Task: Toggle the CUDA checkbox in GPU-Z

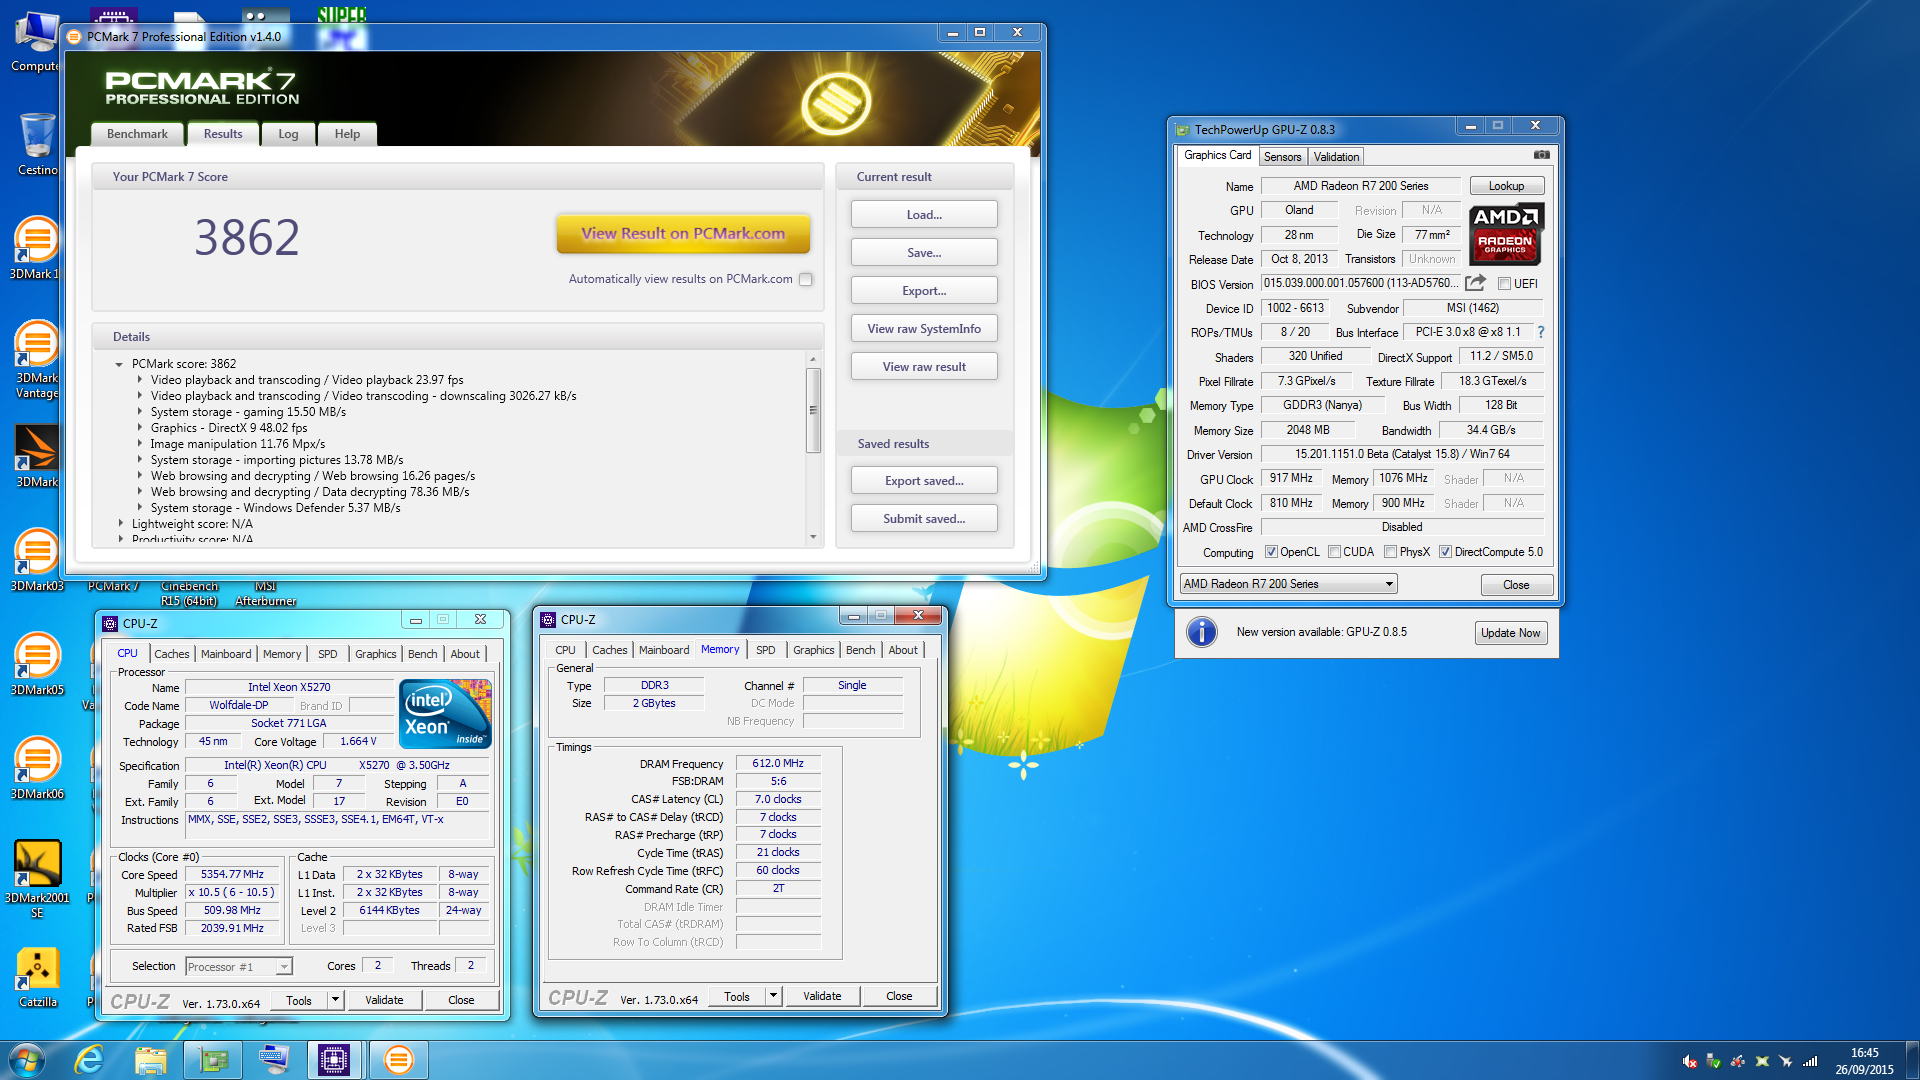Action: [1334, 552]
